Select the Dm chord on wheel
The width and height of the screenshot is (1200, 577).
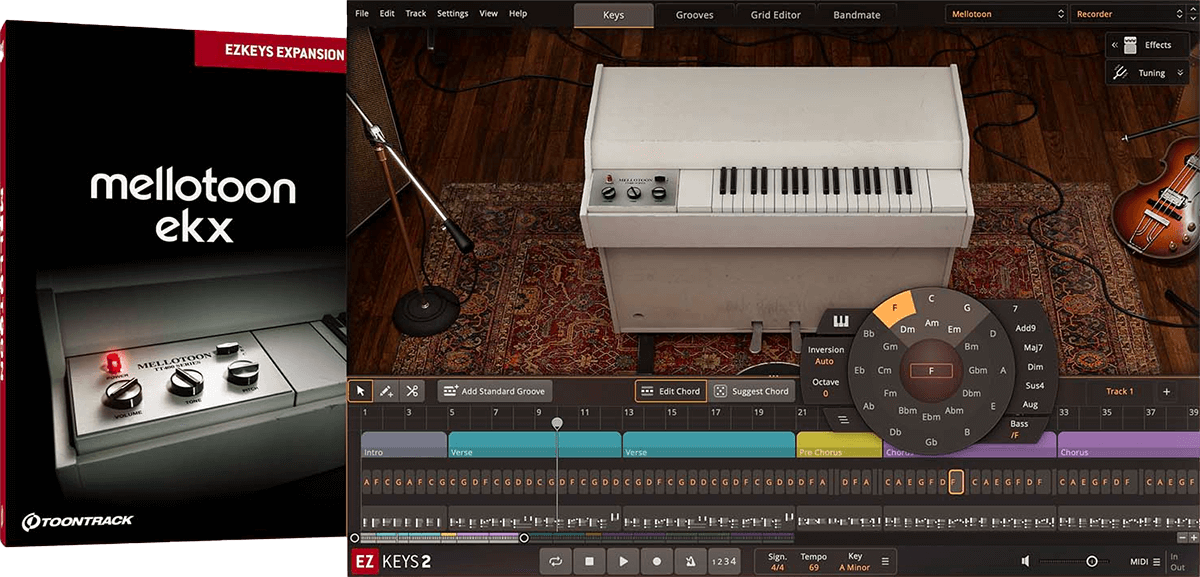coord(908,329)
